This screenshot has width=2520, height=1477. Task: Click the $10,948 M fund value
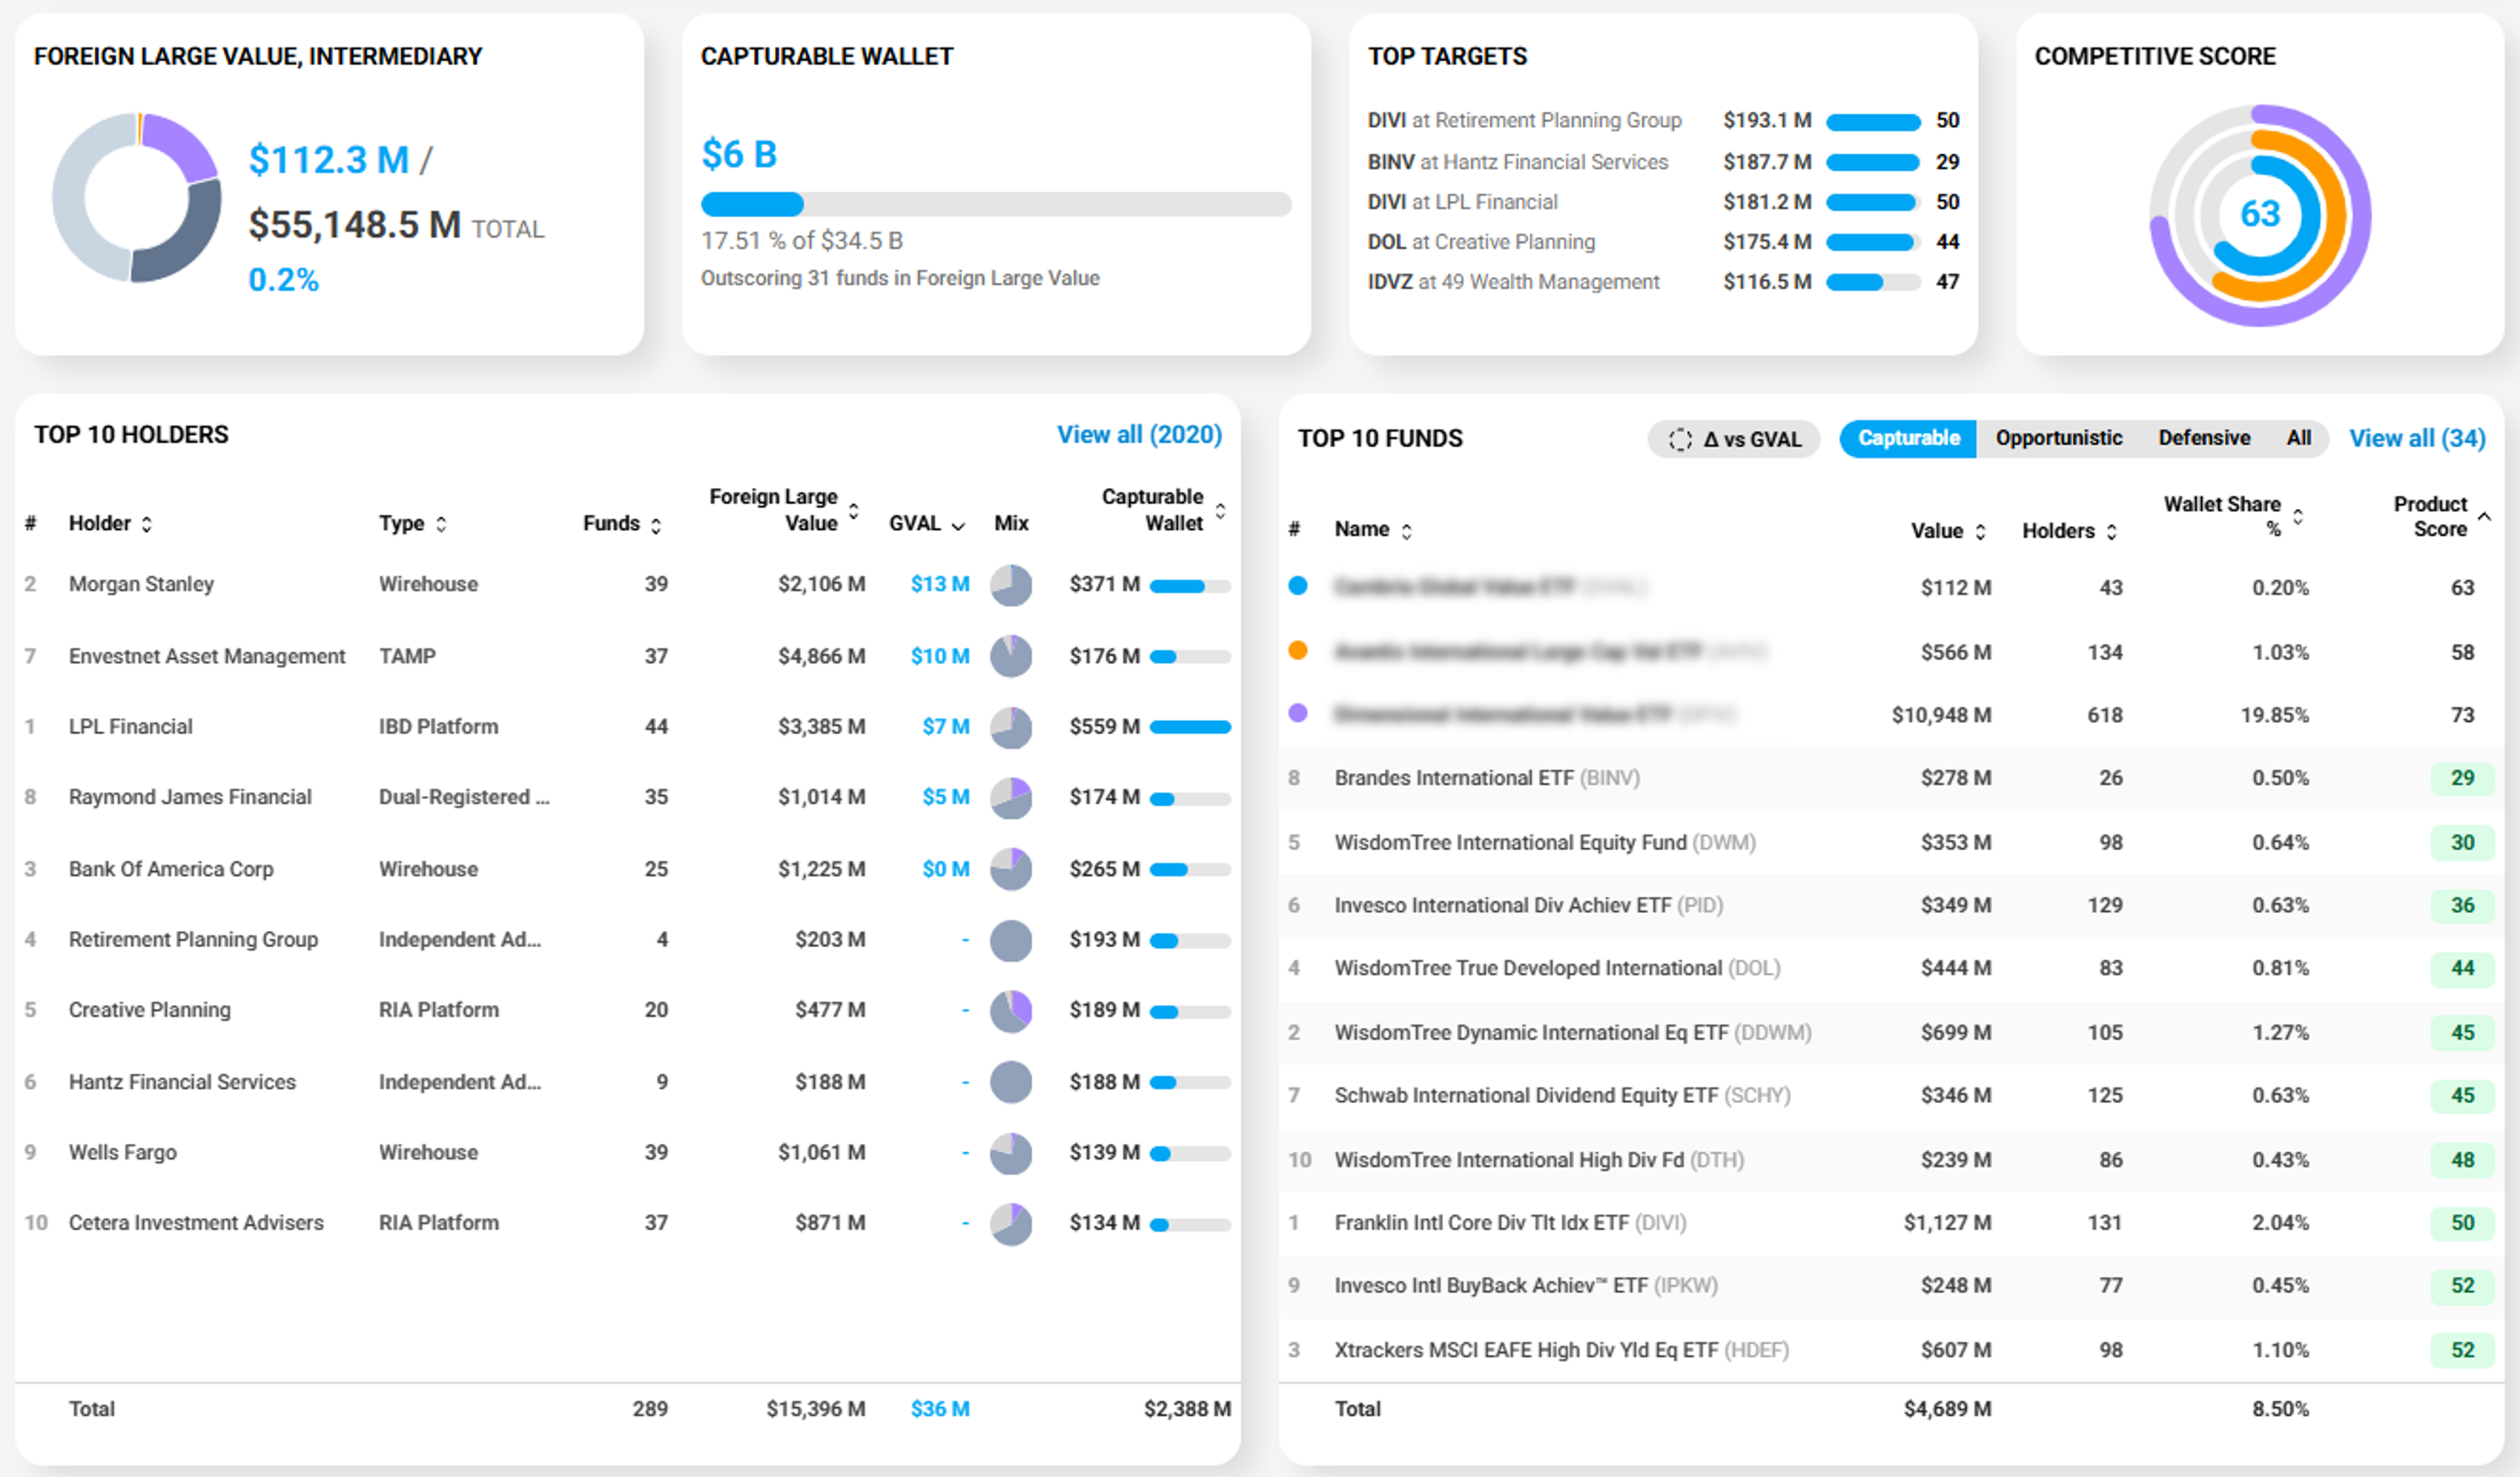point(1941,715)
